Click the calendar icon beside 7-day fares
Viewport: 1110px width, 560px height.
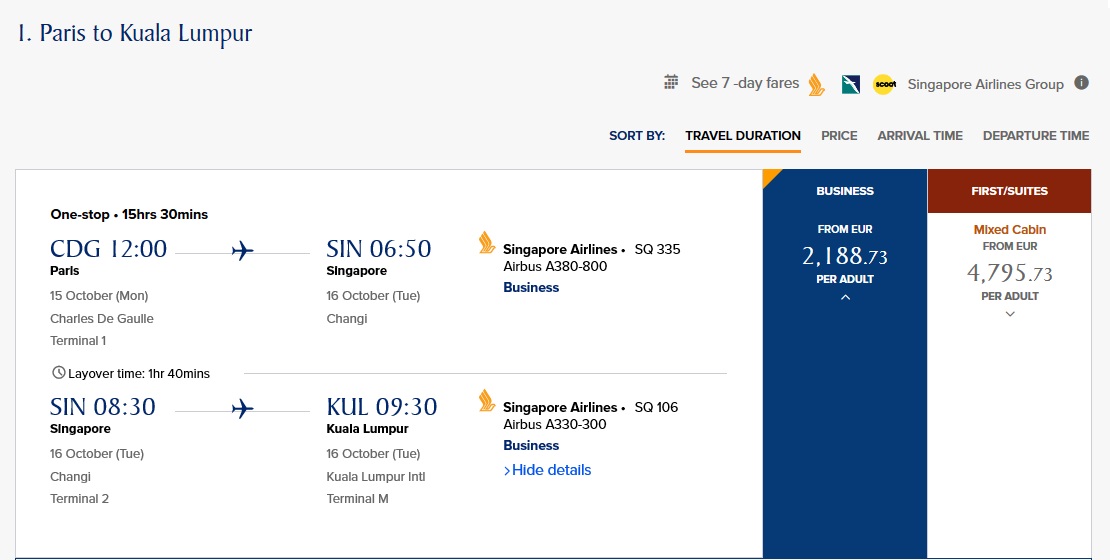tap(671, 83)
